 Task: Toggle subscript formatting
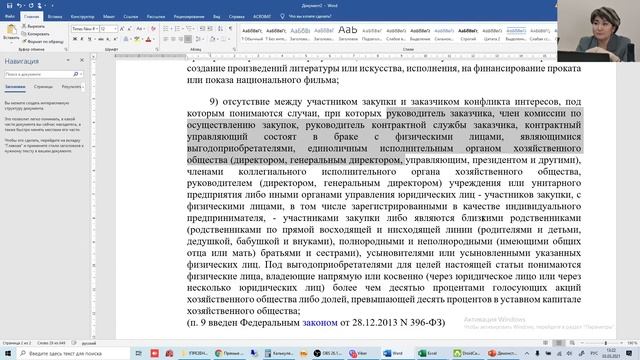pyautogui.click(x=108, y=39)
